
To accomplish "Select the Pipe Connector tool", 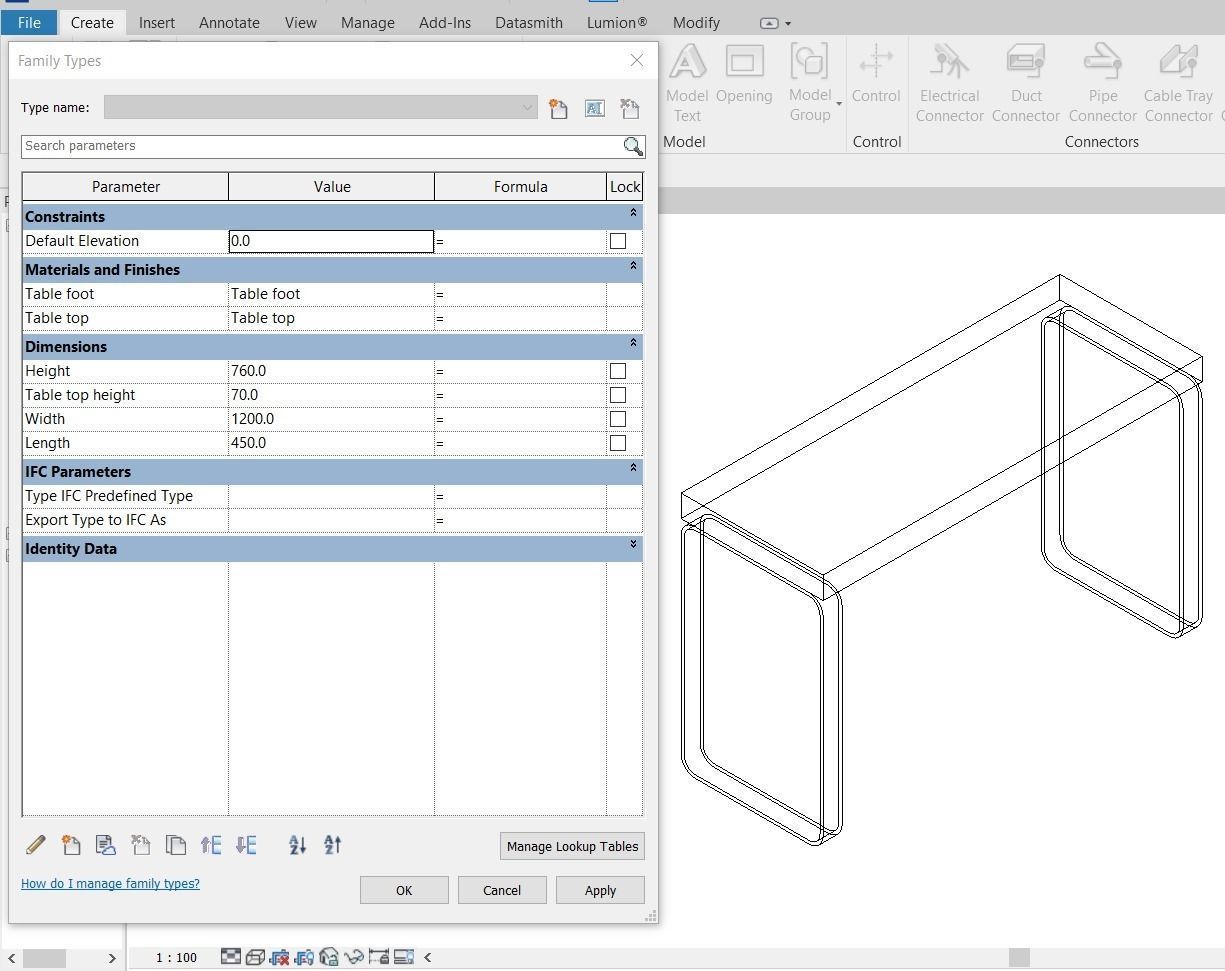I will pos(1102,82).
